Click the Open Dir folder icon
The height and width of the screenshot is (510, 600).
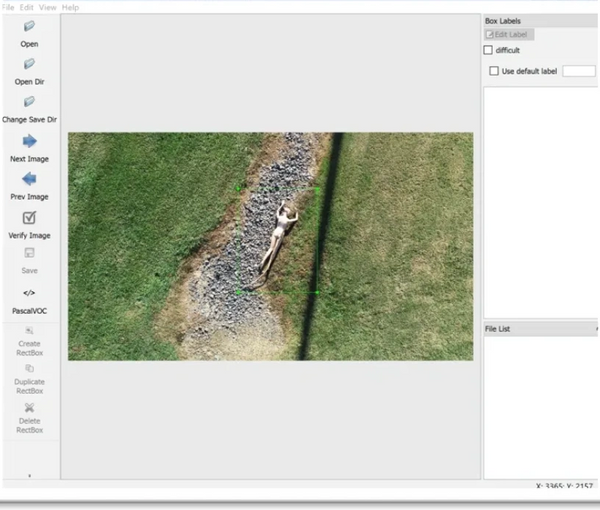(x=29, y=64)
